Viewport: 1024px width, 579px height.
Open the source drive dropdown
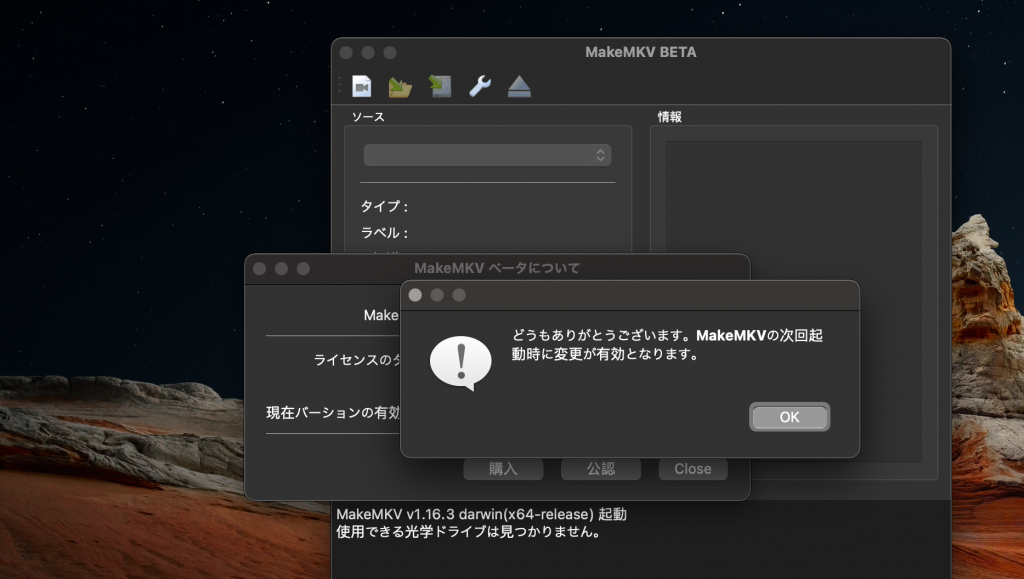(487, 155)
